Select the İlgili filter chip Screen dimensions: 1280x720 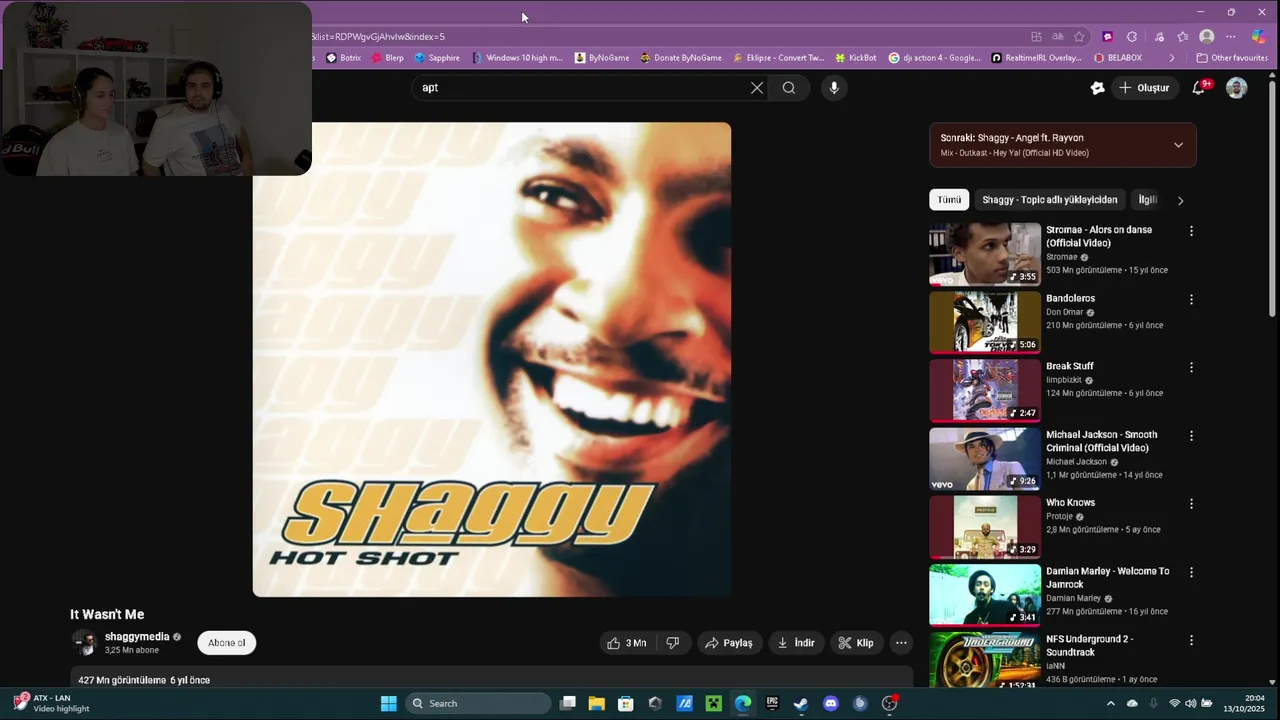1148,200
